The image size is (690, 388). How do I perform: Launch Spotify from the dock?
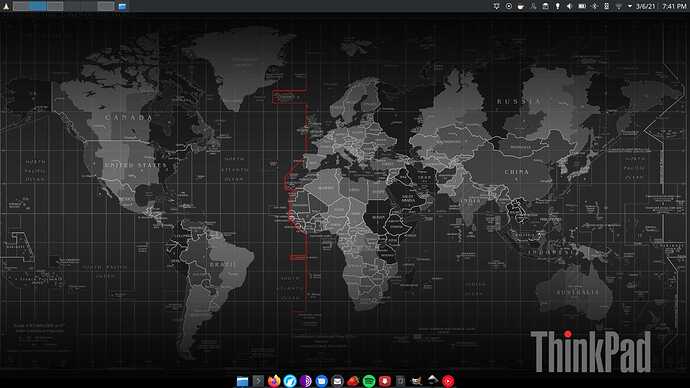click(x=369, y=381)
